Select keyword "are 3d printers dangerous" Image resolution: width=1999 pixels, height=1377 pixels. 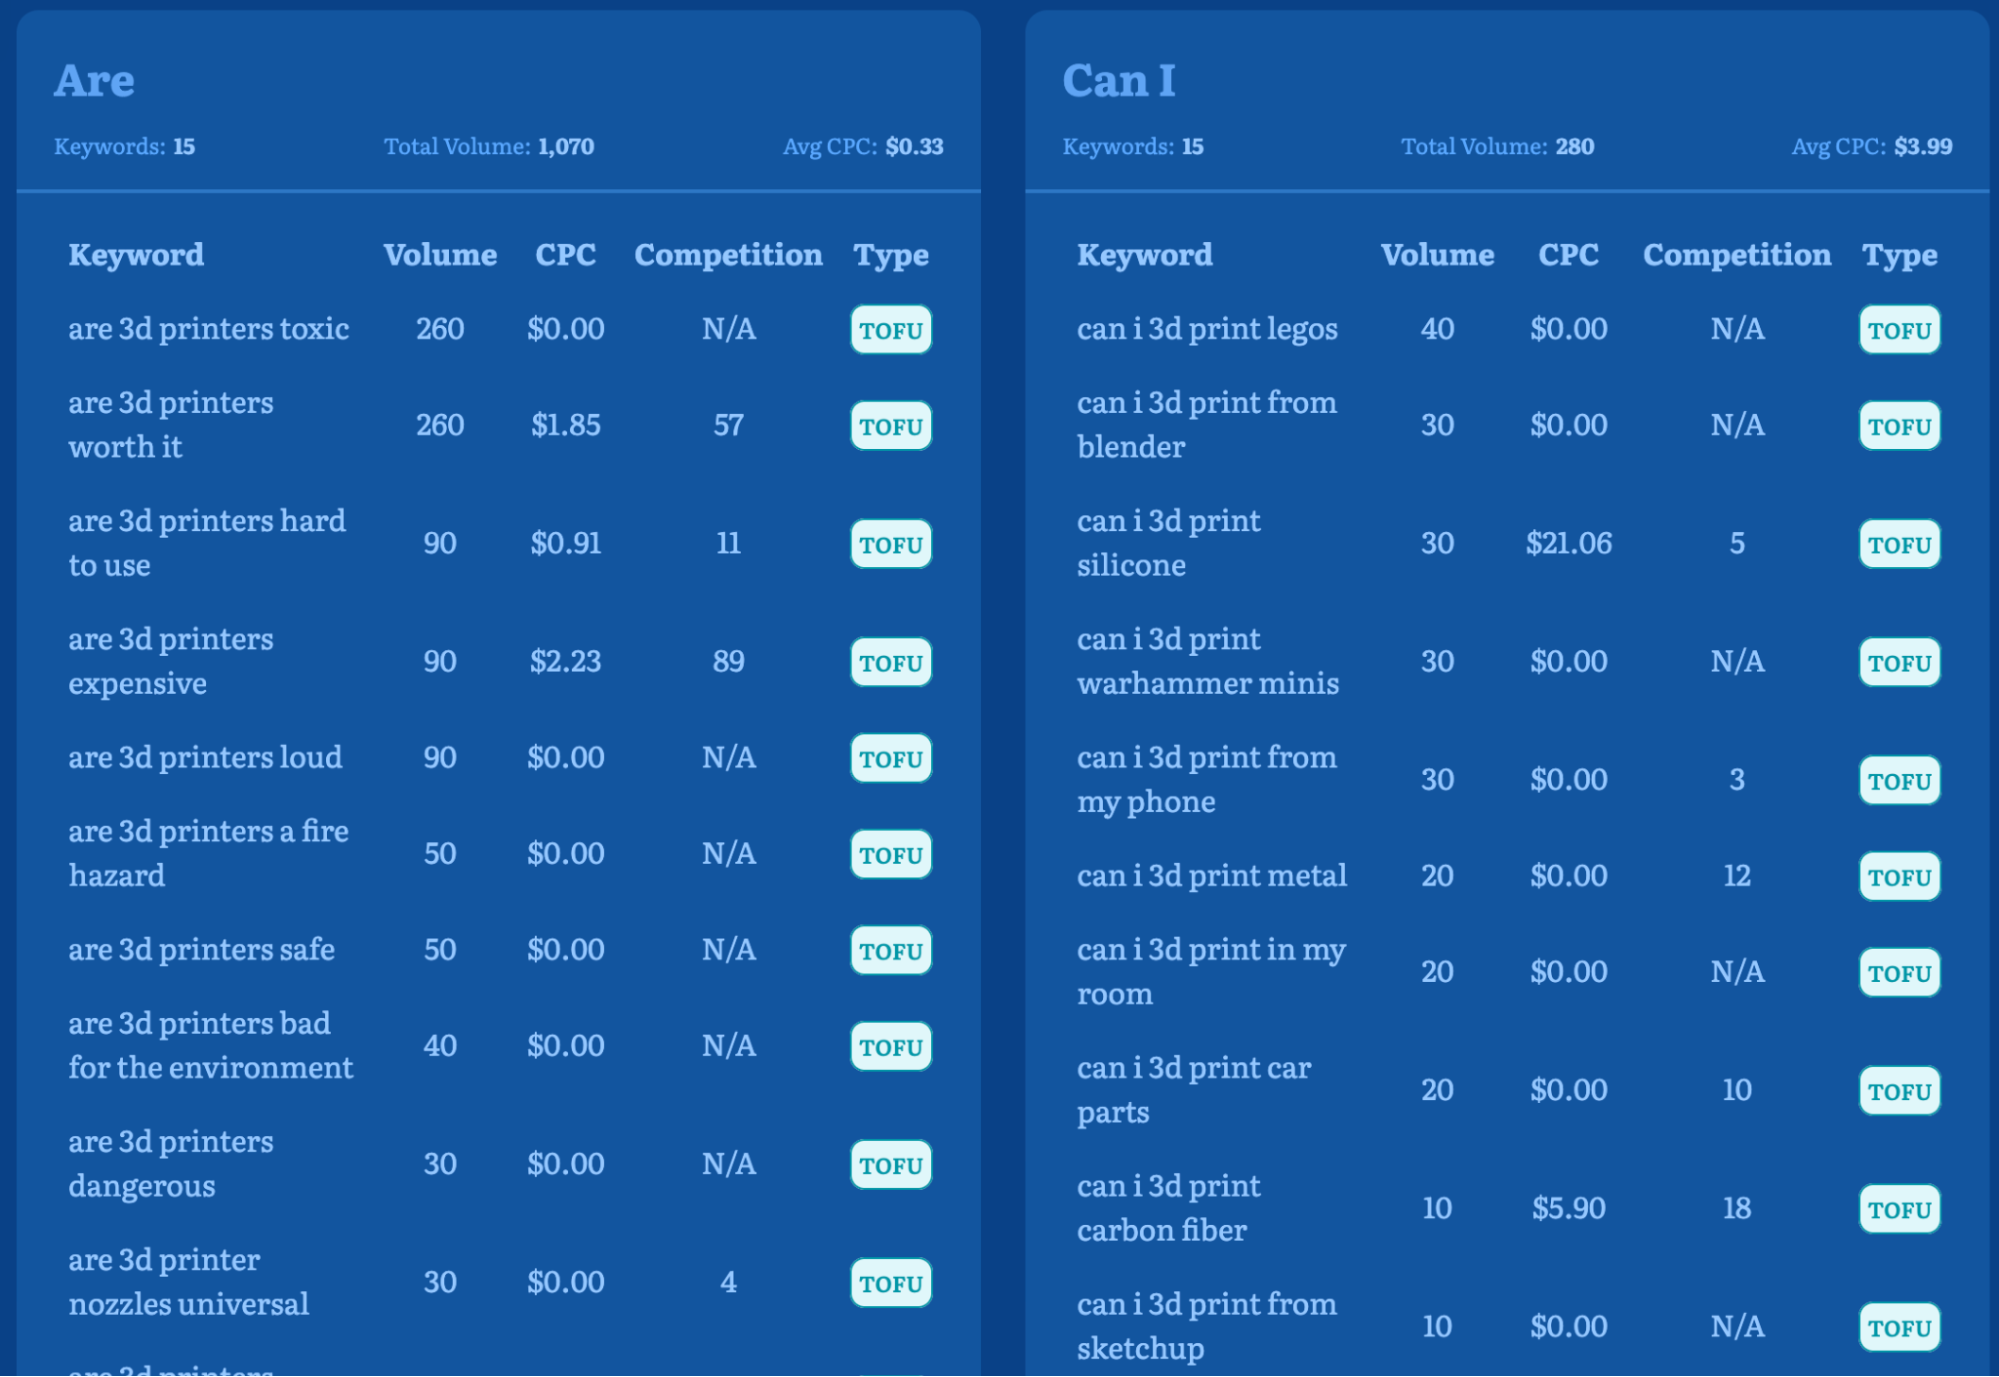coord(170,1163)
